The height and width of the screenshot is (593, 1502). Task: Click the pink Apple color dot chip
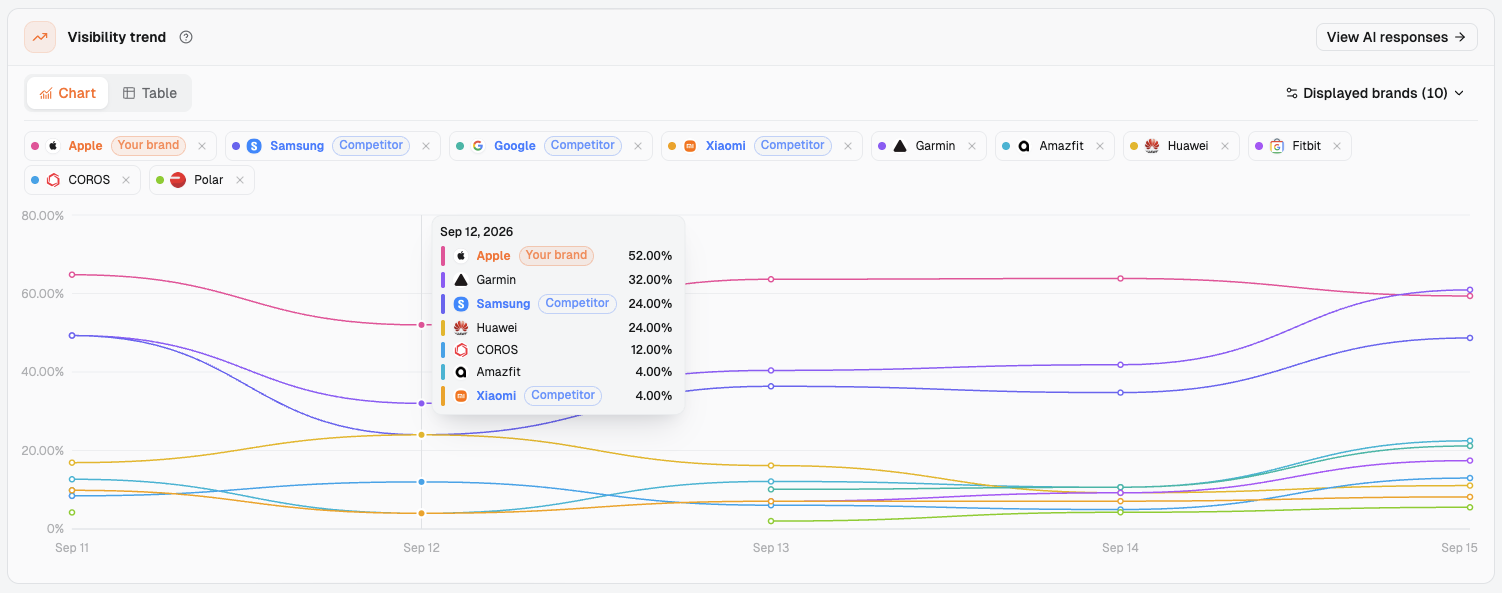(35, 146)
